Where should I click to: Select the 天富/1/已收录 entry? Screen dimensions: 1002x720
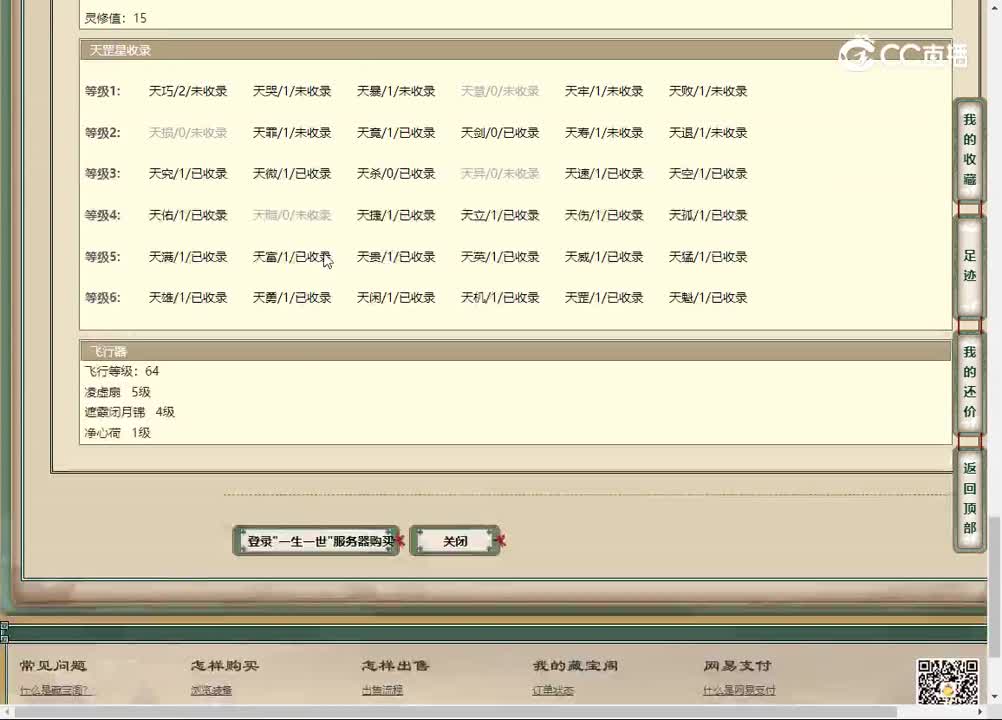click(292, 257)
